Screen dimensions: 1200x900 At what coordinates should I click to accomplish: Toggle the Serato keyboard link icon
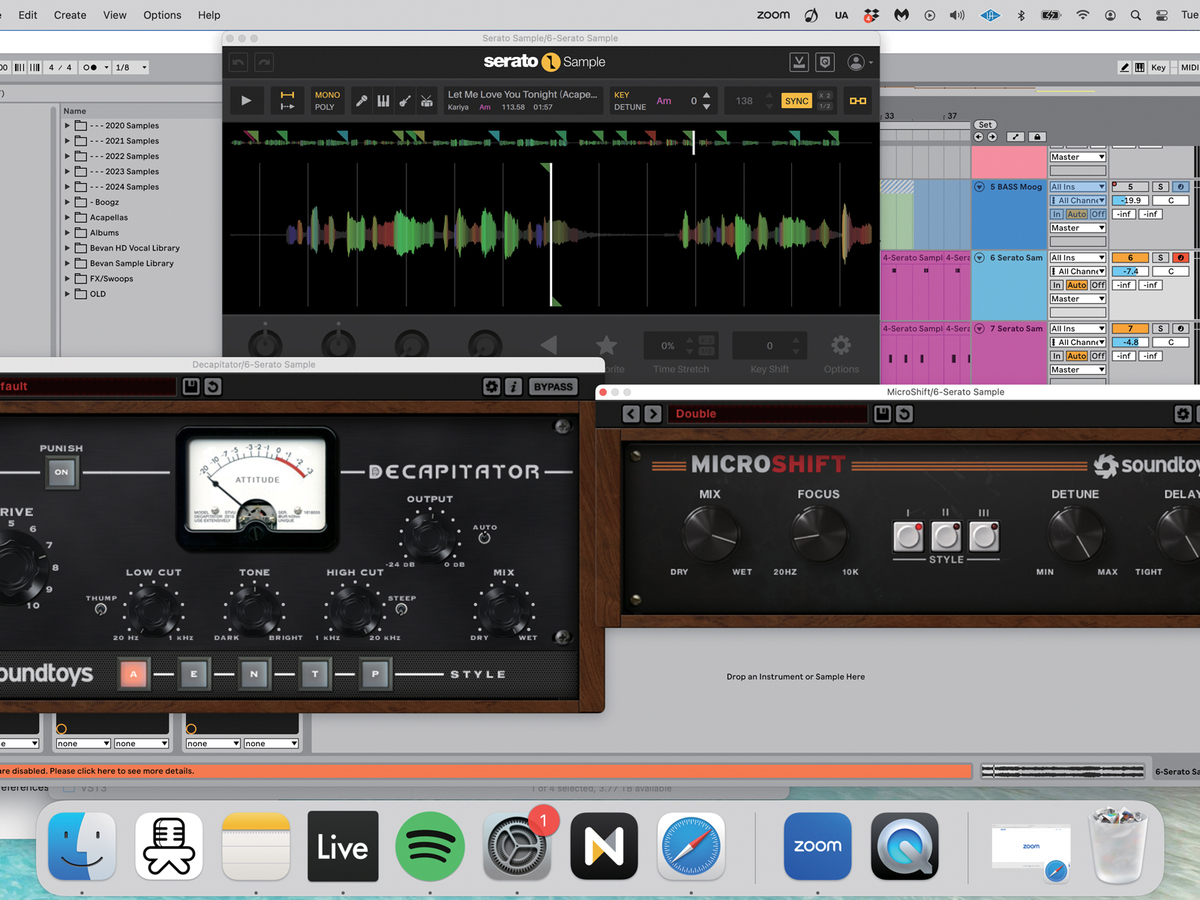click(858, 101)
